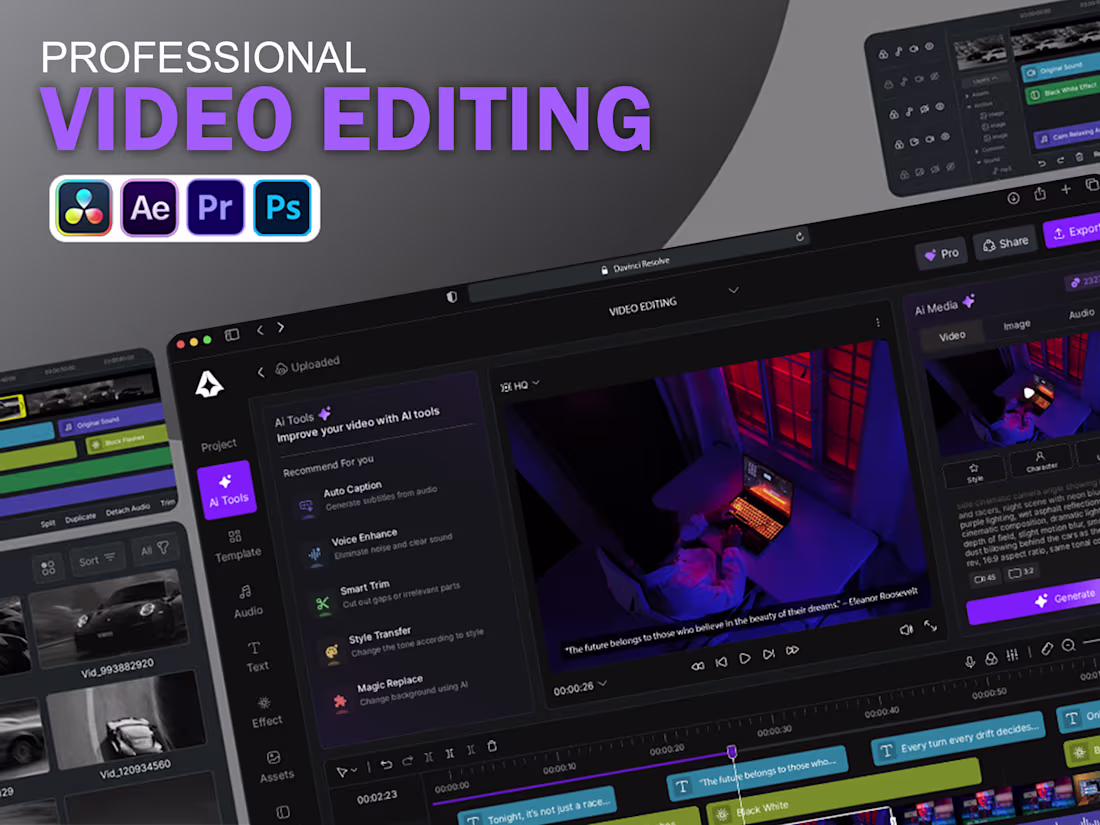Screen dimensions: 1100x825
Task: Select 'Every turn every drift decides' text clip
Action: click(958, 739)
